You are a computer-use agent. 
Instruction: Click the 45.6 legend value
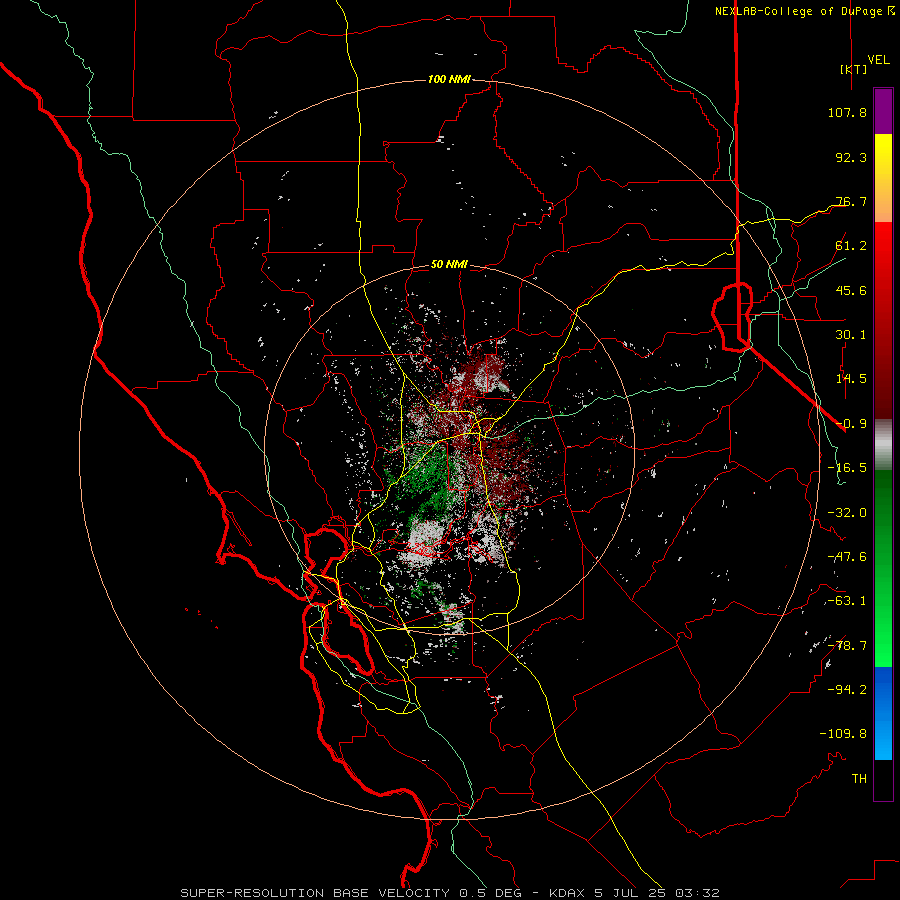coord(851,290)
